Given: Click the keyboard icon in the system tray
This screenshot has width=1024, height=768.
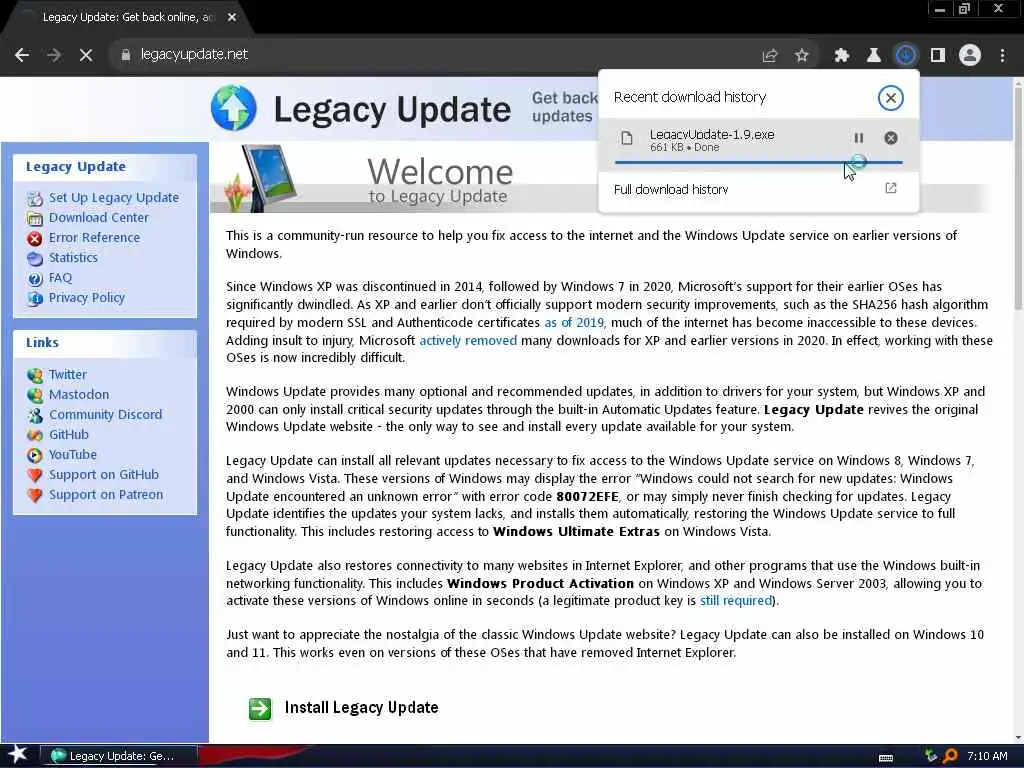Looking at the screenshot, I should [x=886, y=758].
